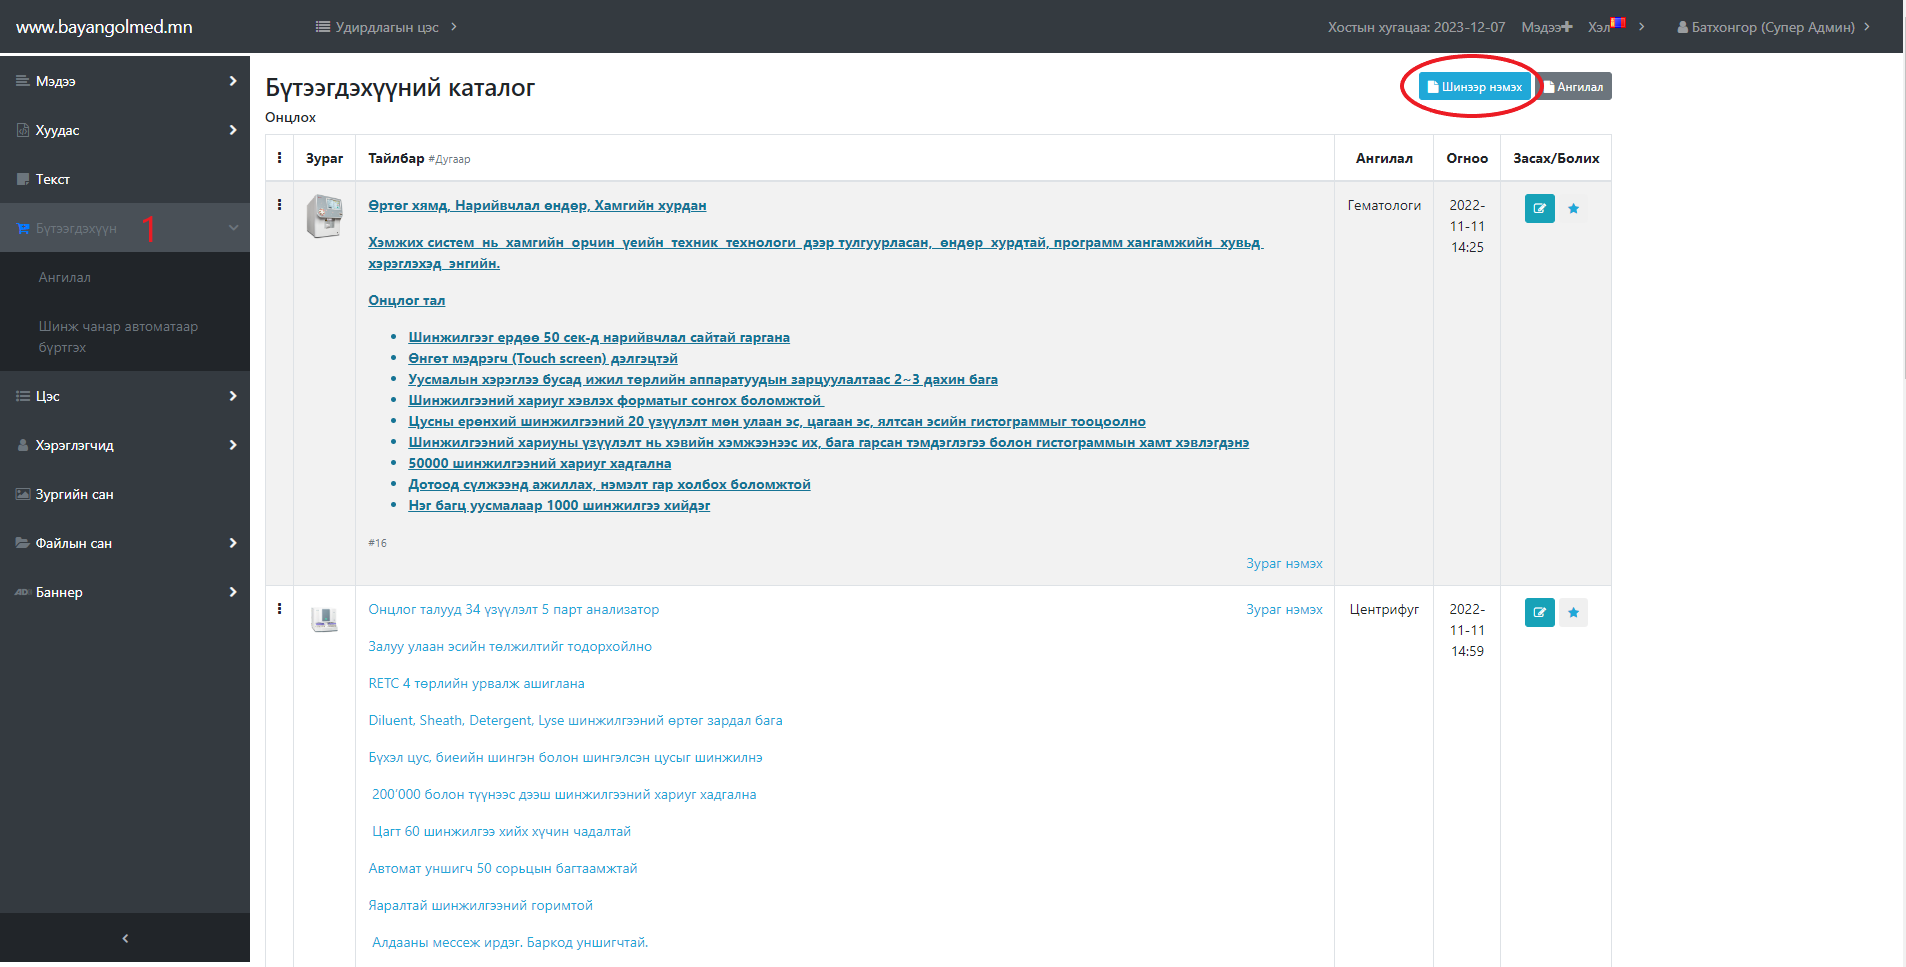The image size is (1906, 967).
Task: Open the first product's analyzer thumbnail
Action: pos(324,216)
